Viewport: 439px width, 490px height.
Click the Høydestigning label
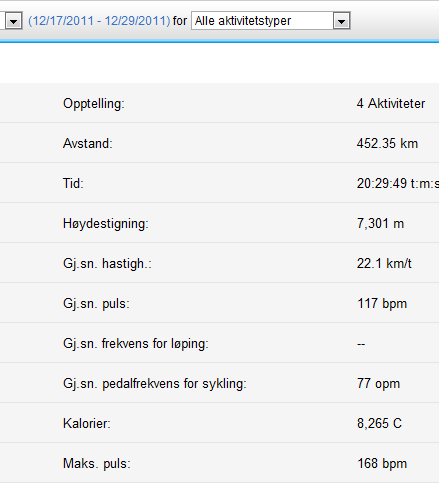click(106, 224)
